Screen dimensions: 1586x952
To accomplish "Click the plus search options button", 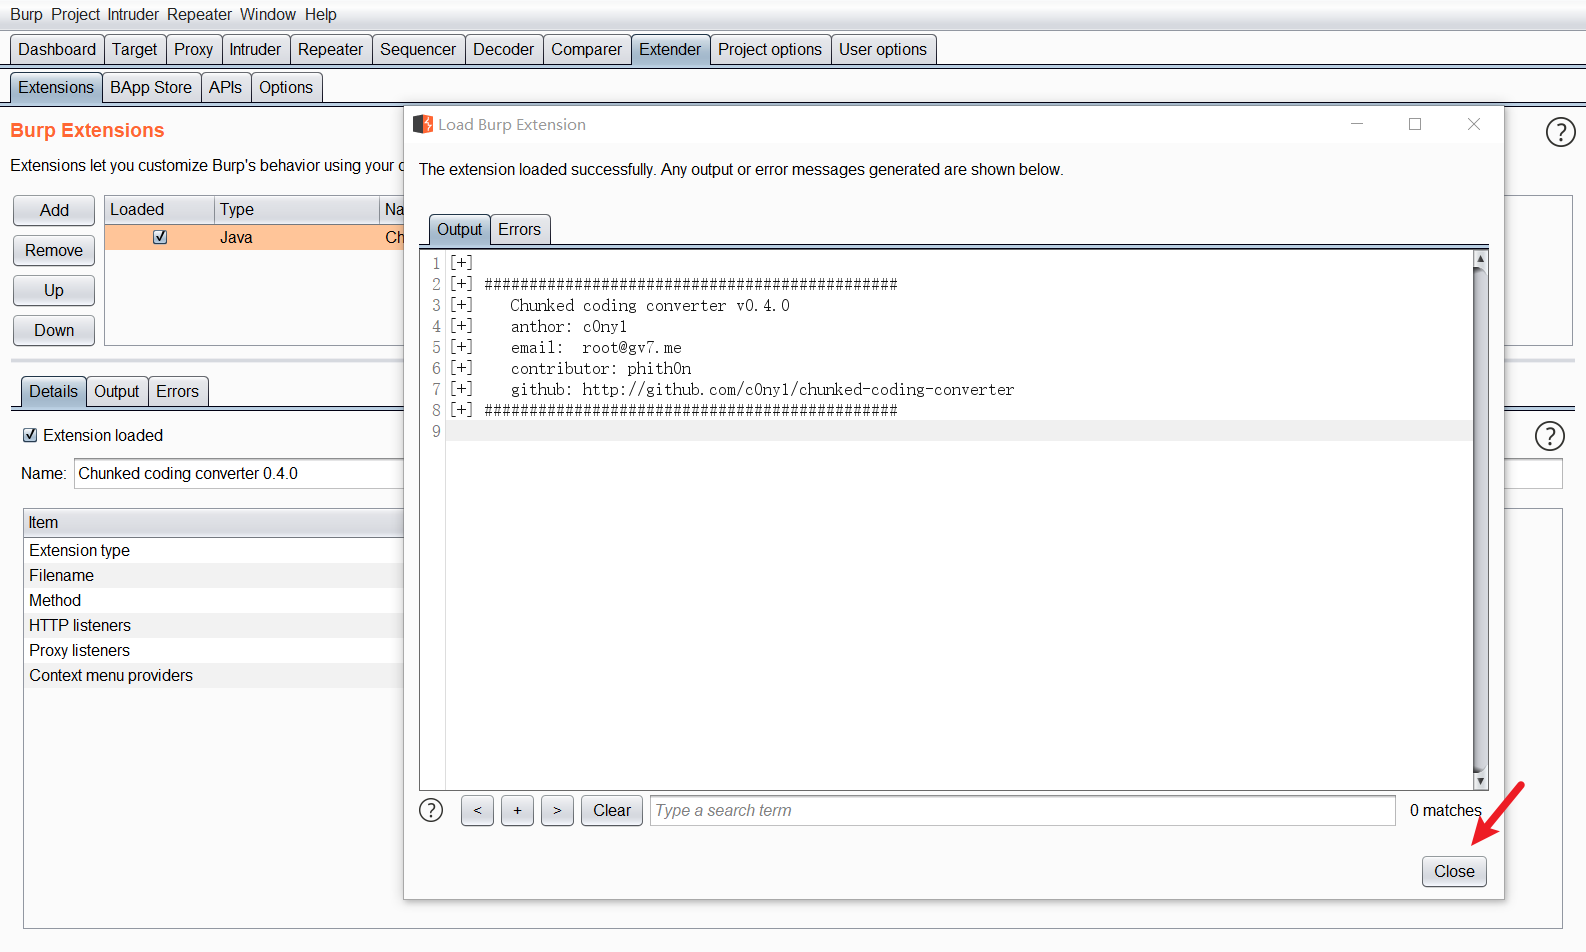I will pos(517,811).
